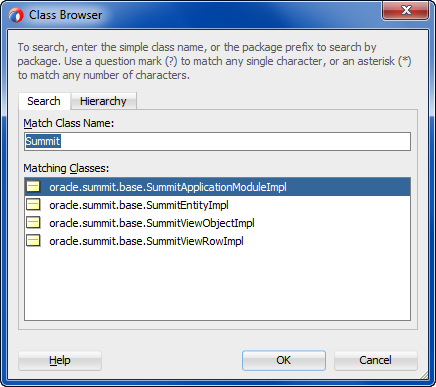Click the class icon beside SummitViewRowImpl
The height and width of the screenshot is (387, 436).
click(33, 241)
